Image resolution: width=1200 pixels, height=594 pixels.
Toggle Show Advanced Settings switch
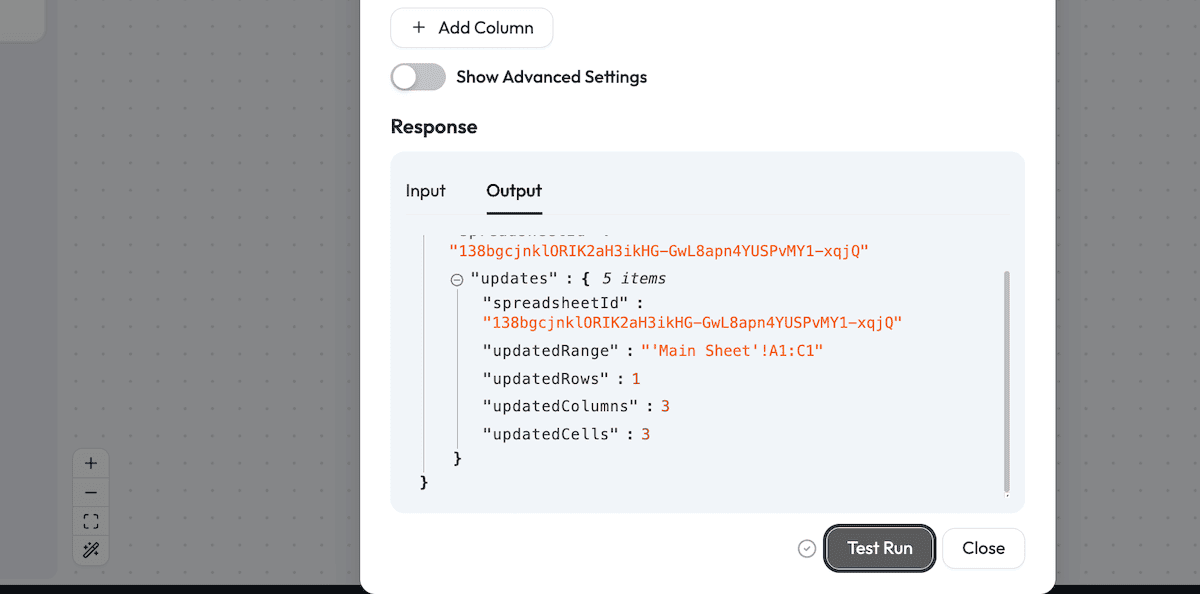tap(418, 77)
